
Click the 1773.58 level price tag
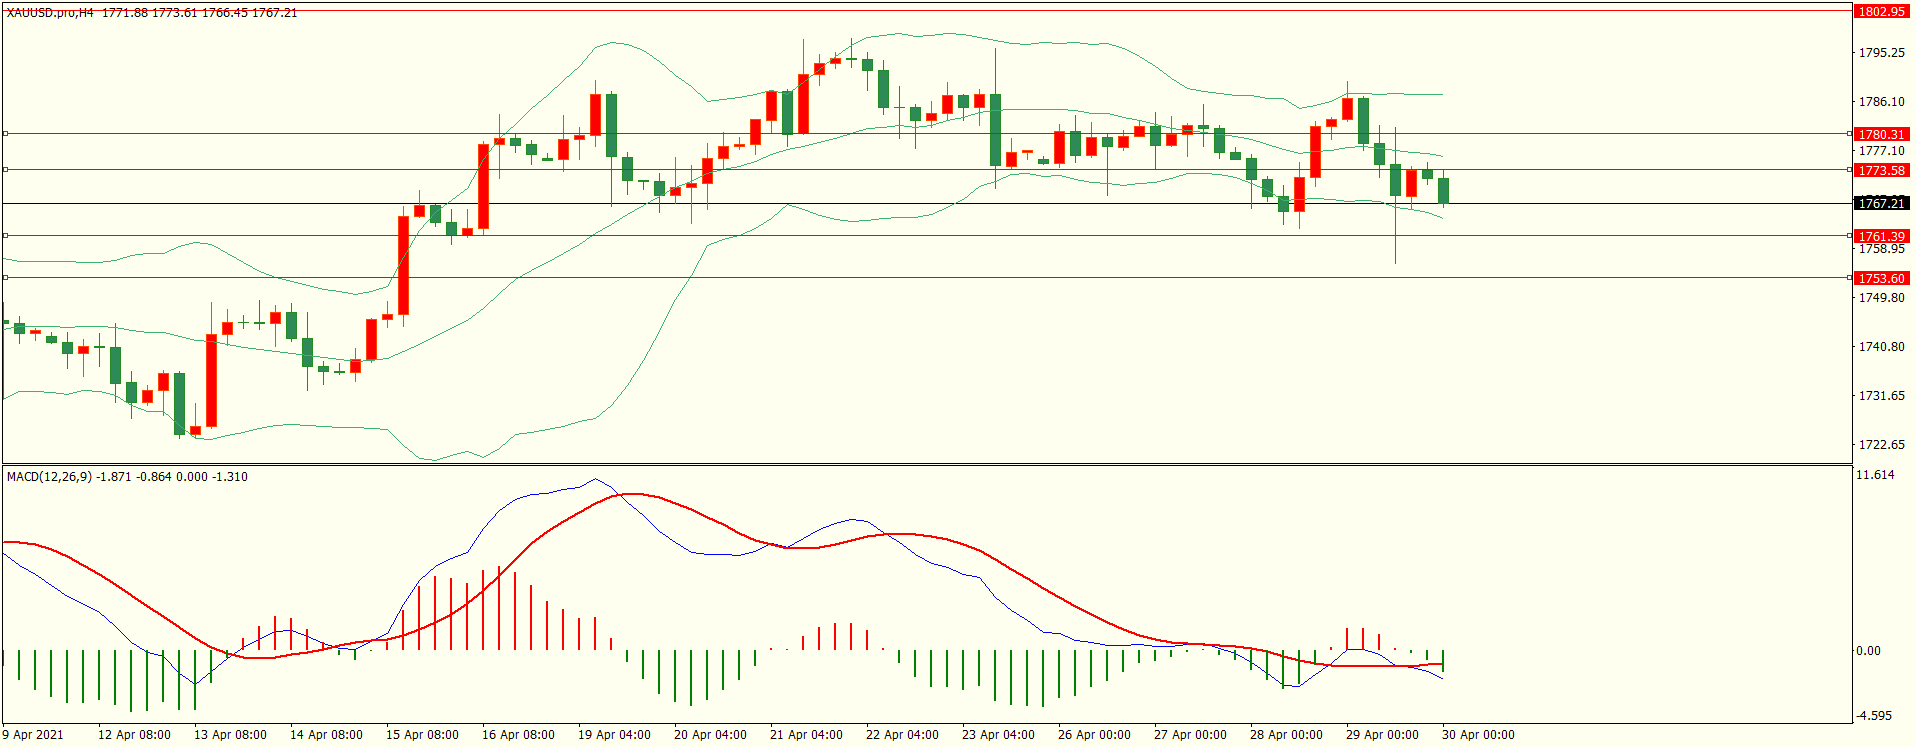pos(1881,171)
